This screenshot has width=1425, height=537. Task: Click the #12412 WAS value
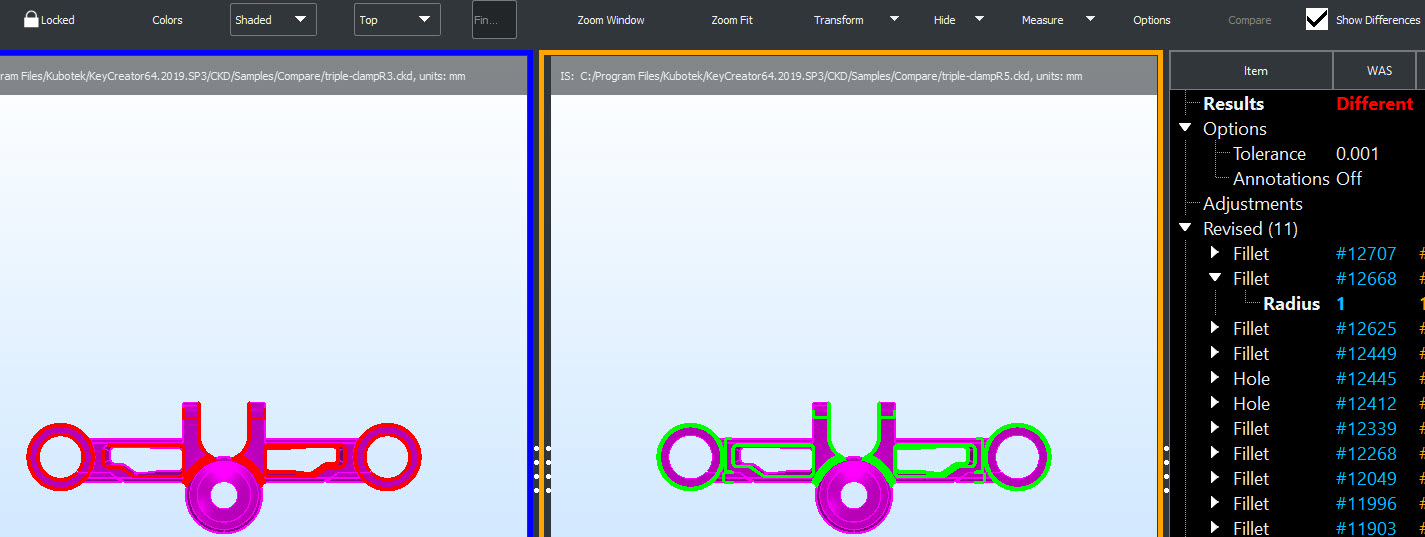(1366, 404)
